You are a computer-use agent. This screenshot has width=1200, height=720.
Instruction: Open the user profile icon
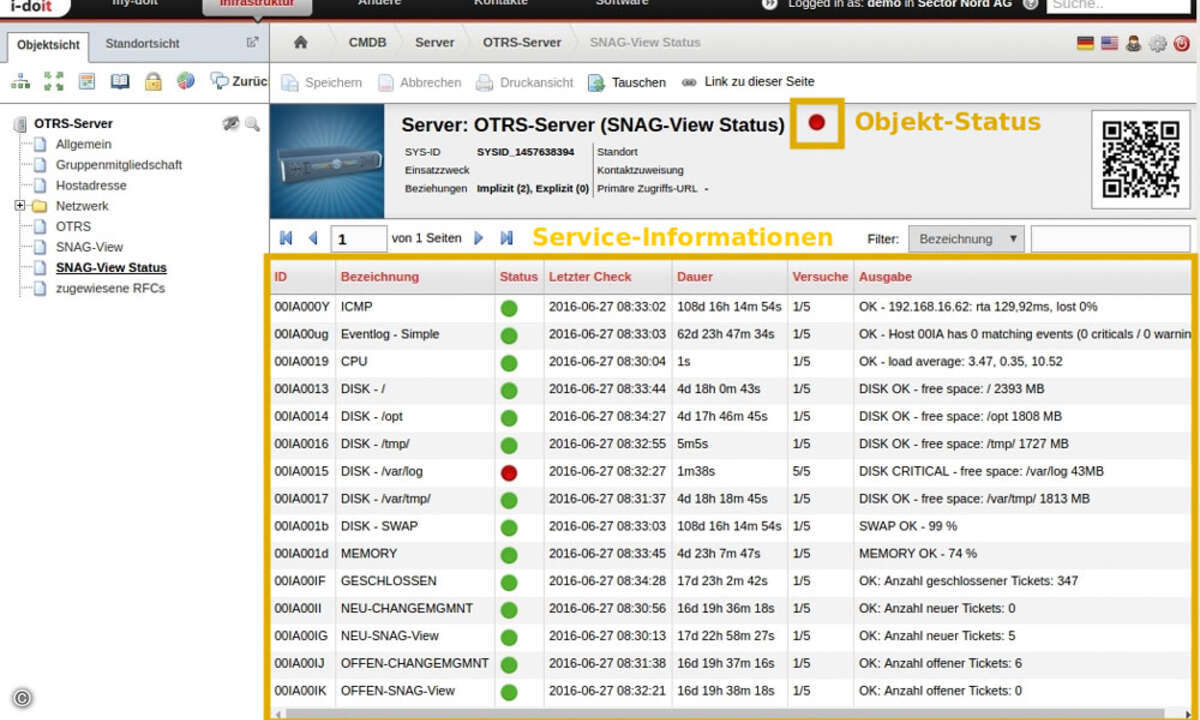[1133, 43]
